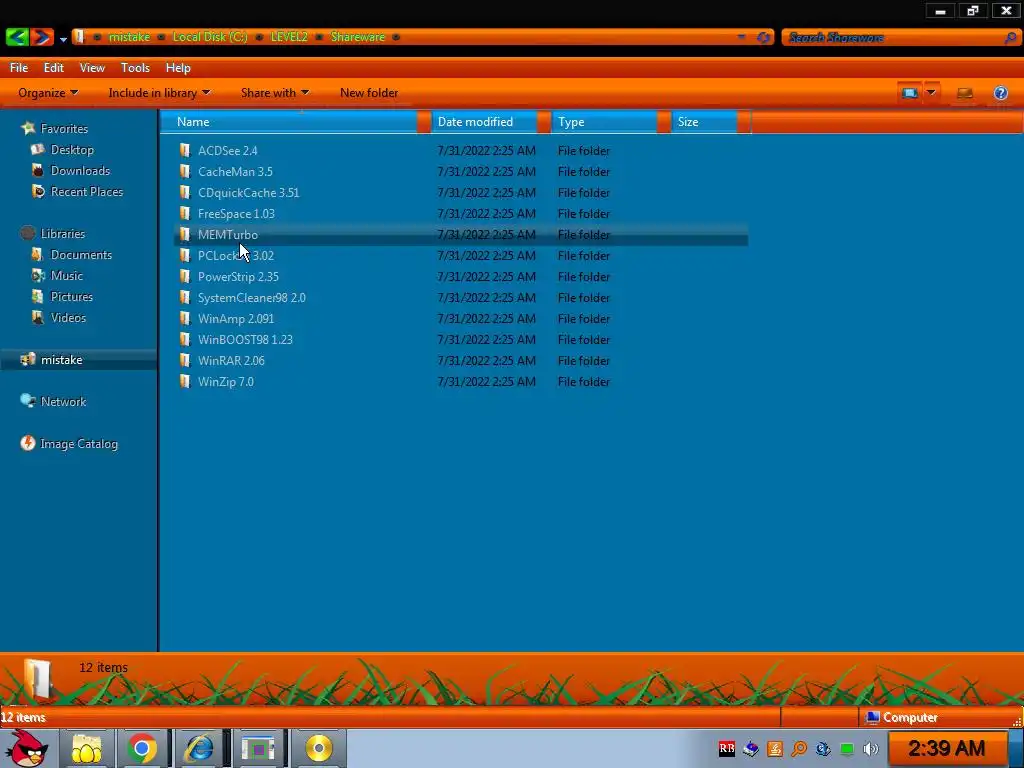Focus the Search Shareware input field
The height and width of the screenshot is (768, 1024).
tap(893, 37)
